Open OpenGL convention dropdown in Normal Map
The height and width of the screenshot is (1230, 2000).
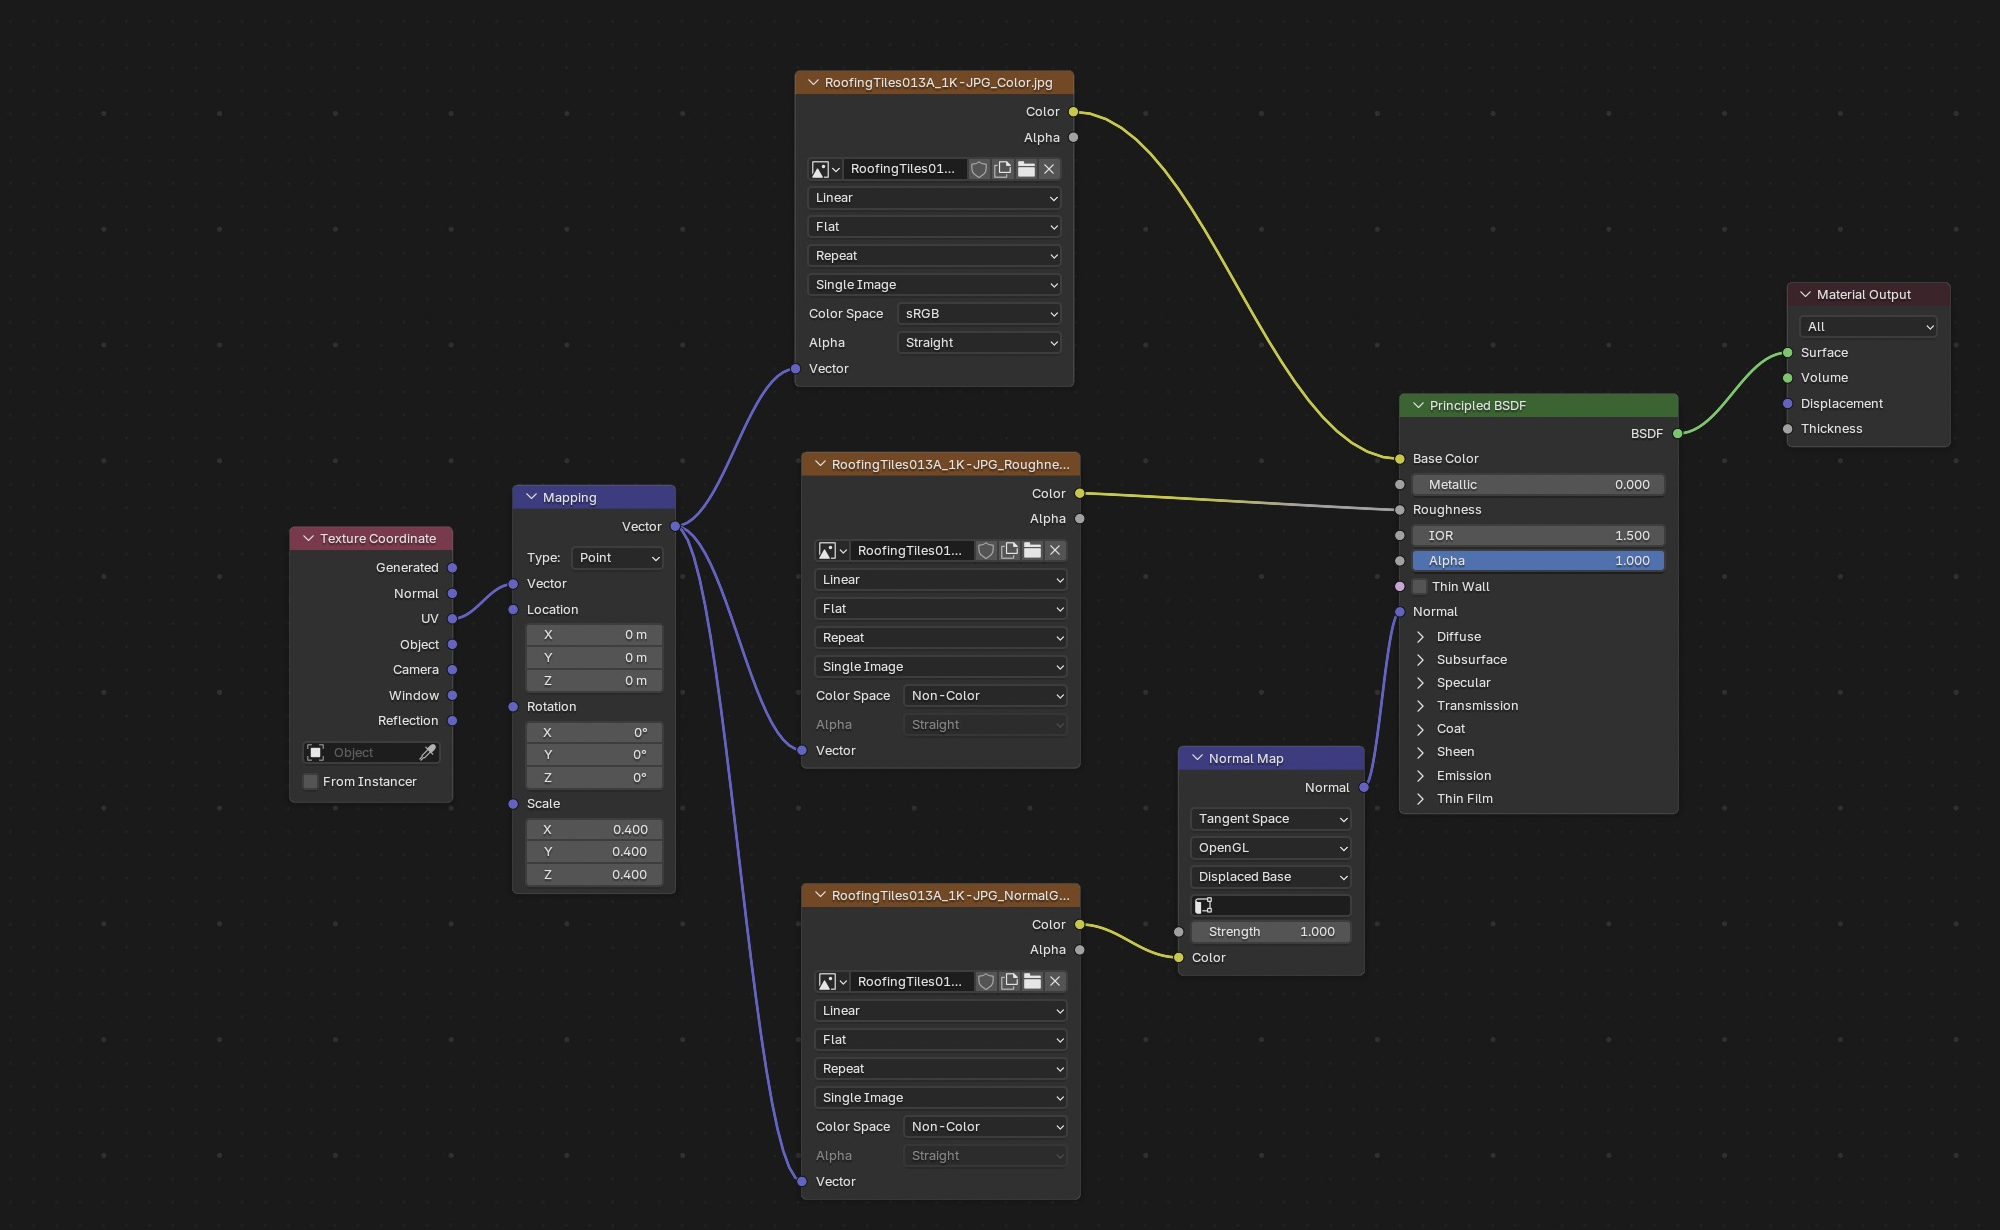click(1270, 848)
